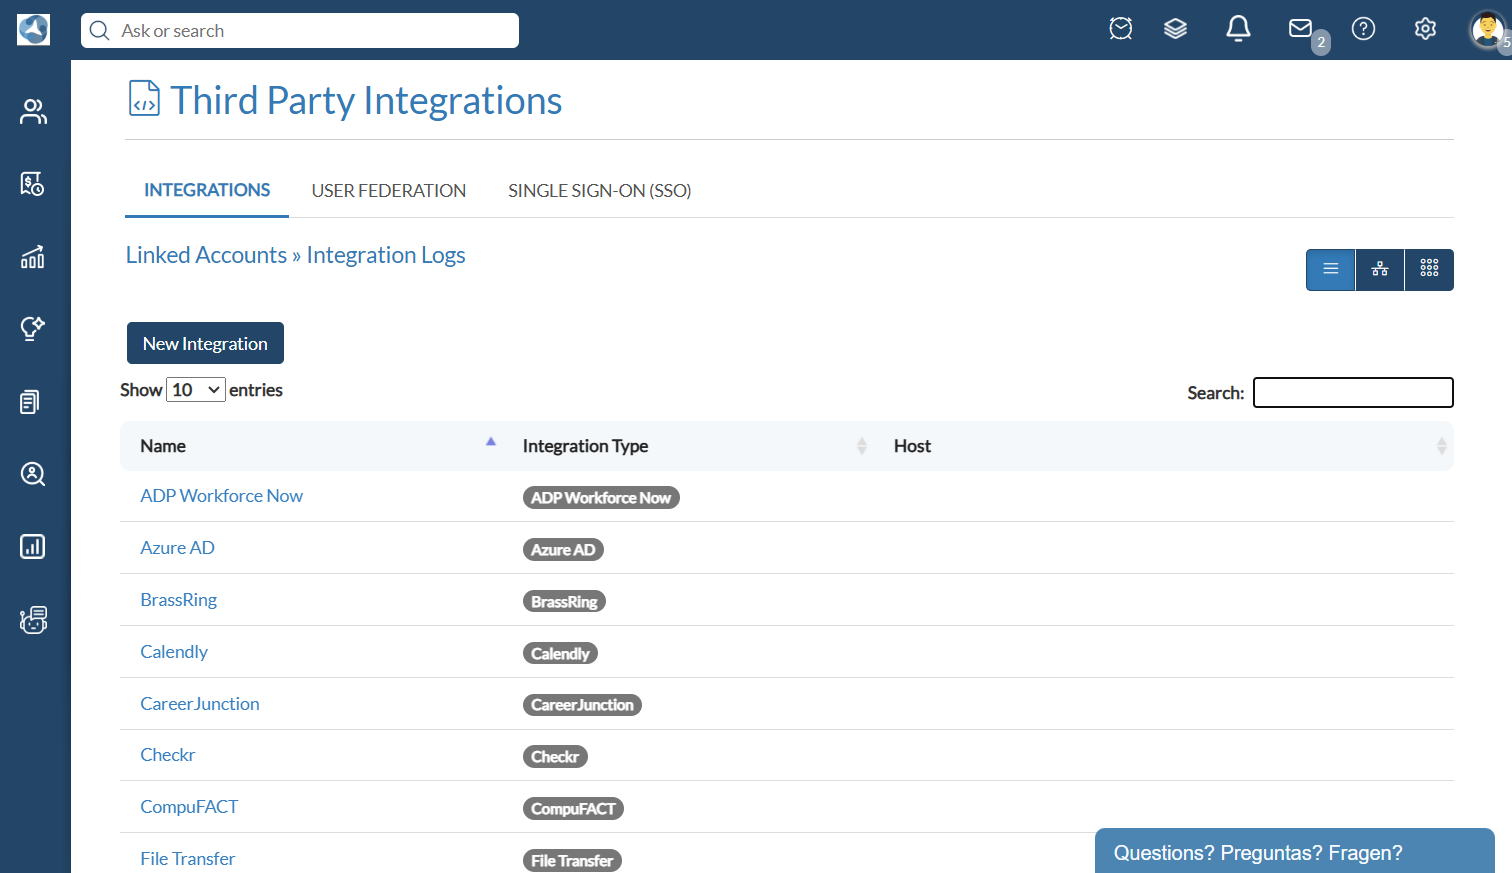Open the settings gear icon
This screenshot has width=1512, height=873.
pyautogui.click(x=1425, y=29)
